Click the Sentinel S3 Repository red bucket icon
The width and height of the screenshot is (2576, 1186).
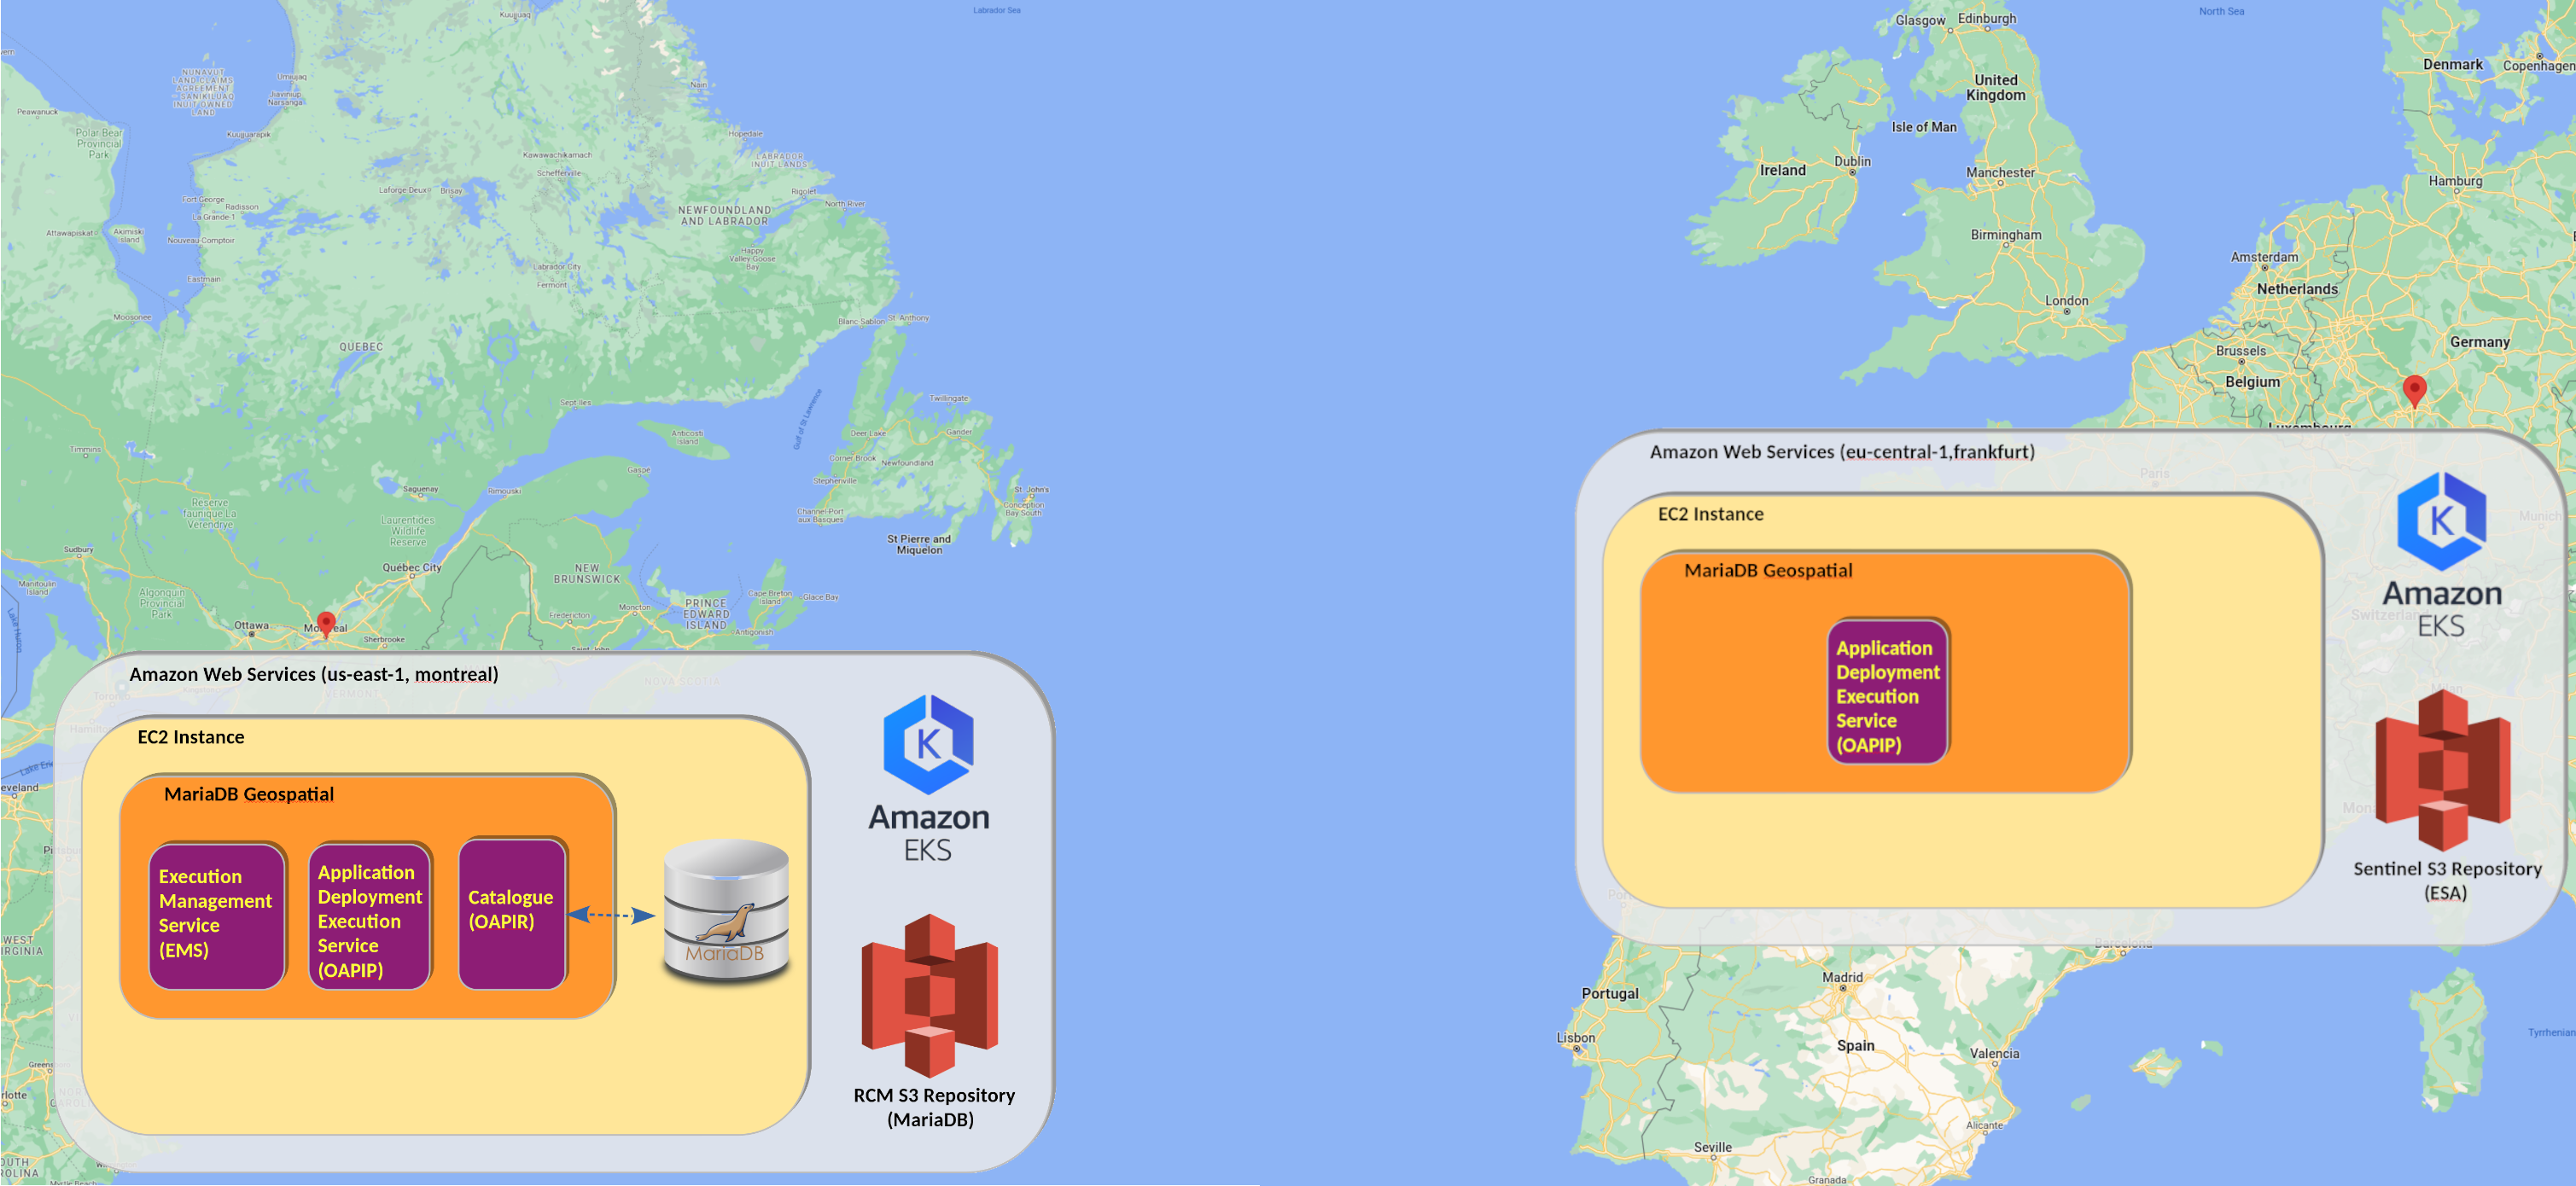(x=2443, y=770)
